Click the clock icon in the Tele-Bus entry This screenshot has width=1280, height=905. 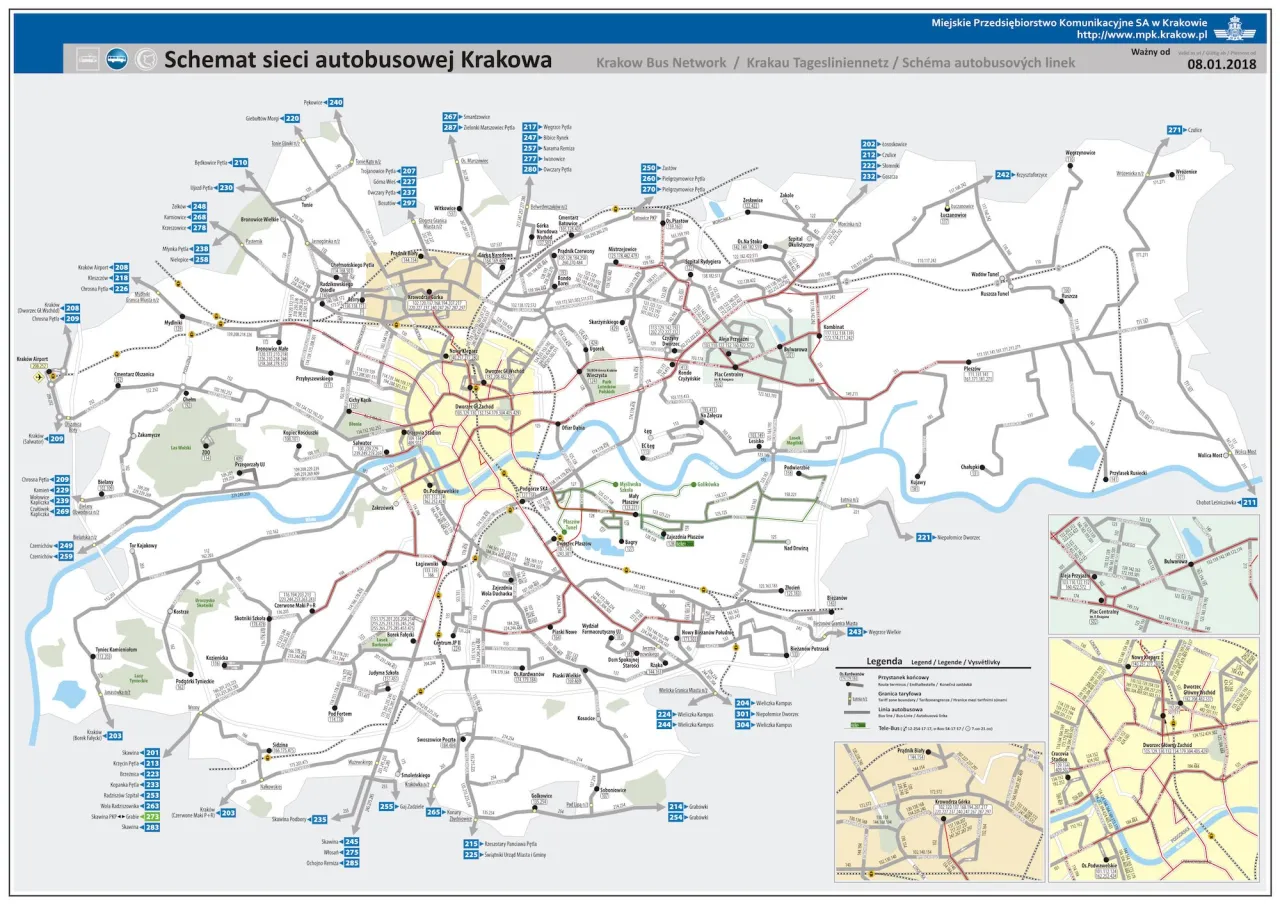point(968,728)
